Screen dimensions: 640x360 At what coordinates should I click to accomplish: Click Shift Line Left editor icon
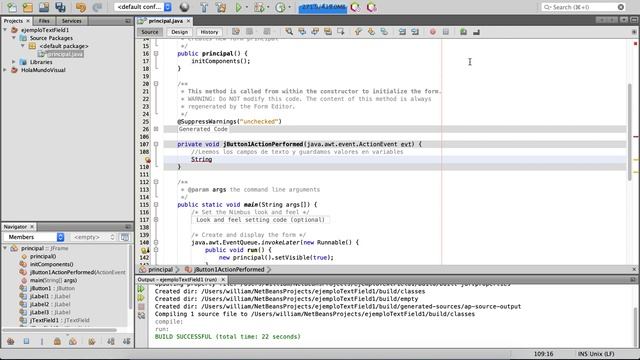tap(402, 32)
